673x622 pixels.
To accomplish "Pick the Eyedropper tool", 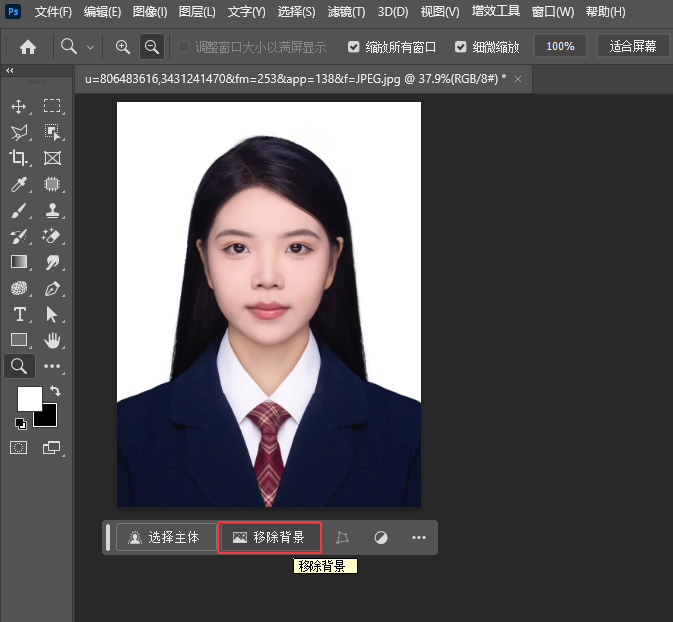I will (18, 184).
